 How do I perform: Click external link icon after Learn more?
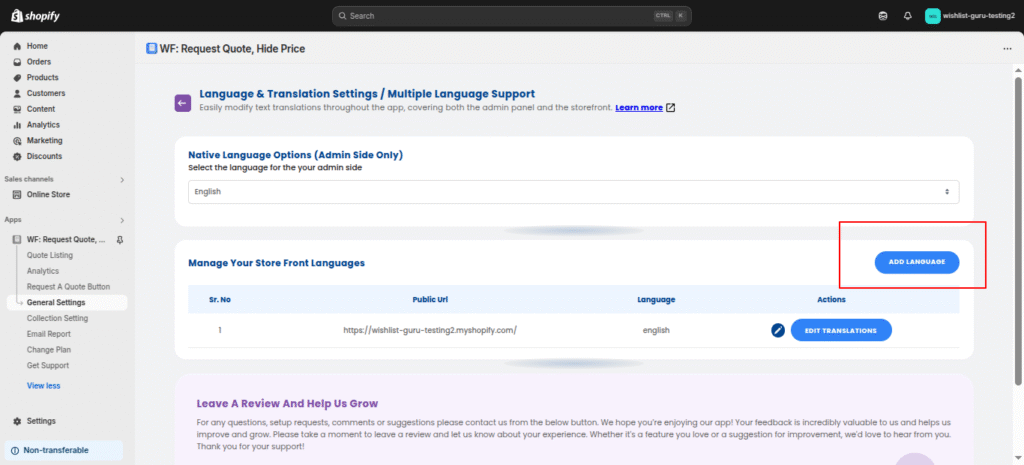[x=671, y=108]
